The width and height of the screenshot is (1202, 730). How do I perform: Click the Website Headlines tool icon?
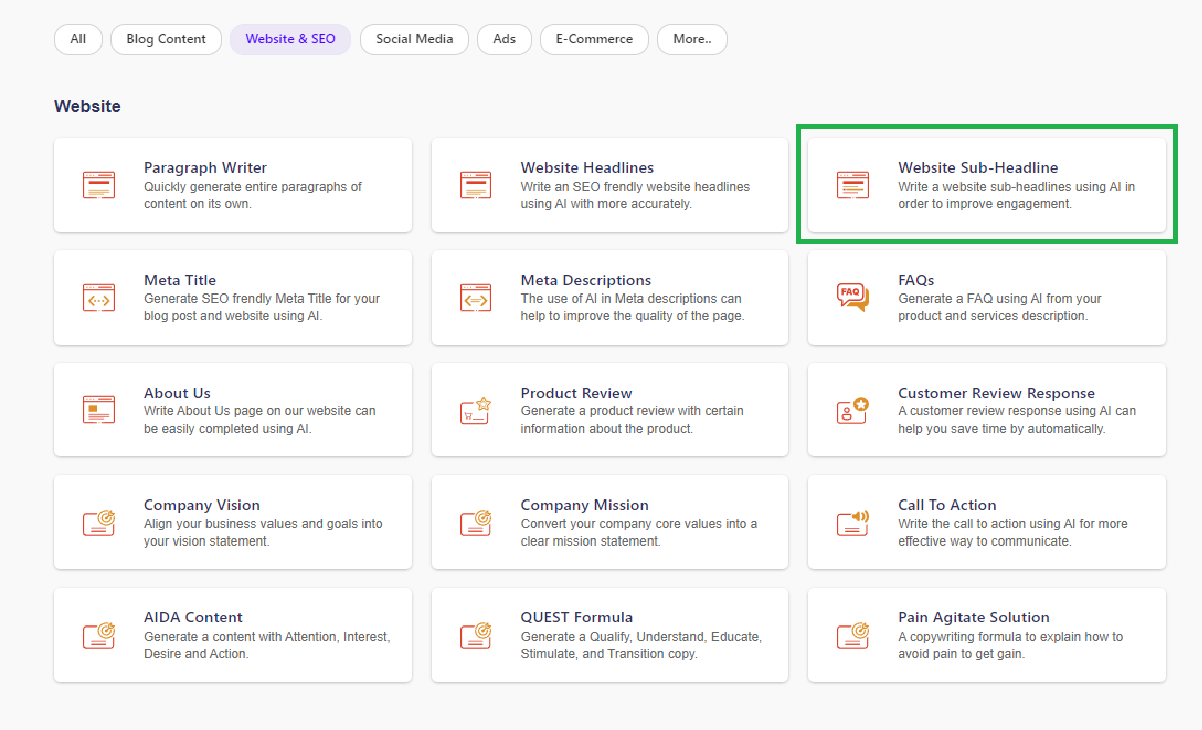475,185
